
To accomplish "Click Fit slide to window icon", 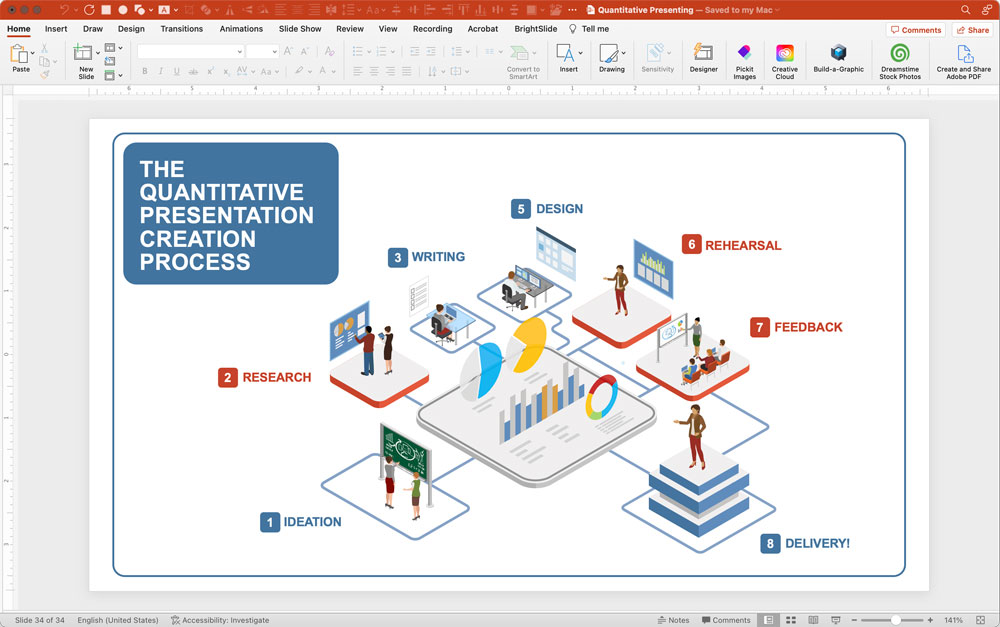I will (x=980, y=620).
